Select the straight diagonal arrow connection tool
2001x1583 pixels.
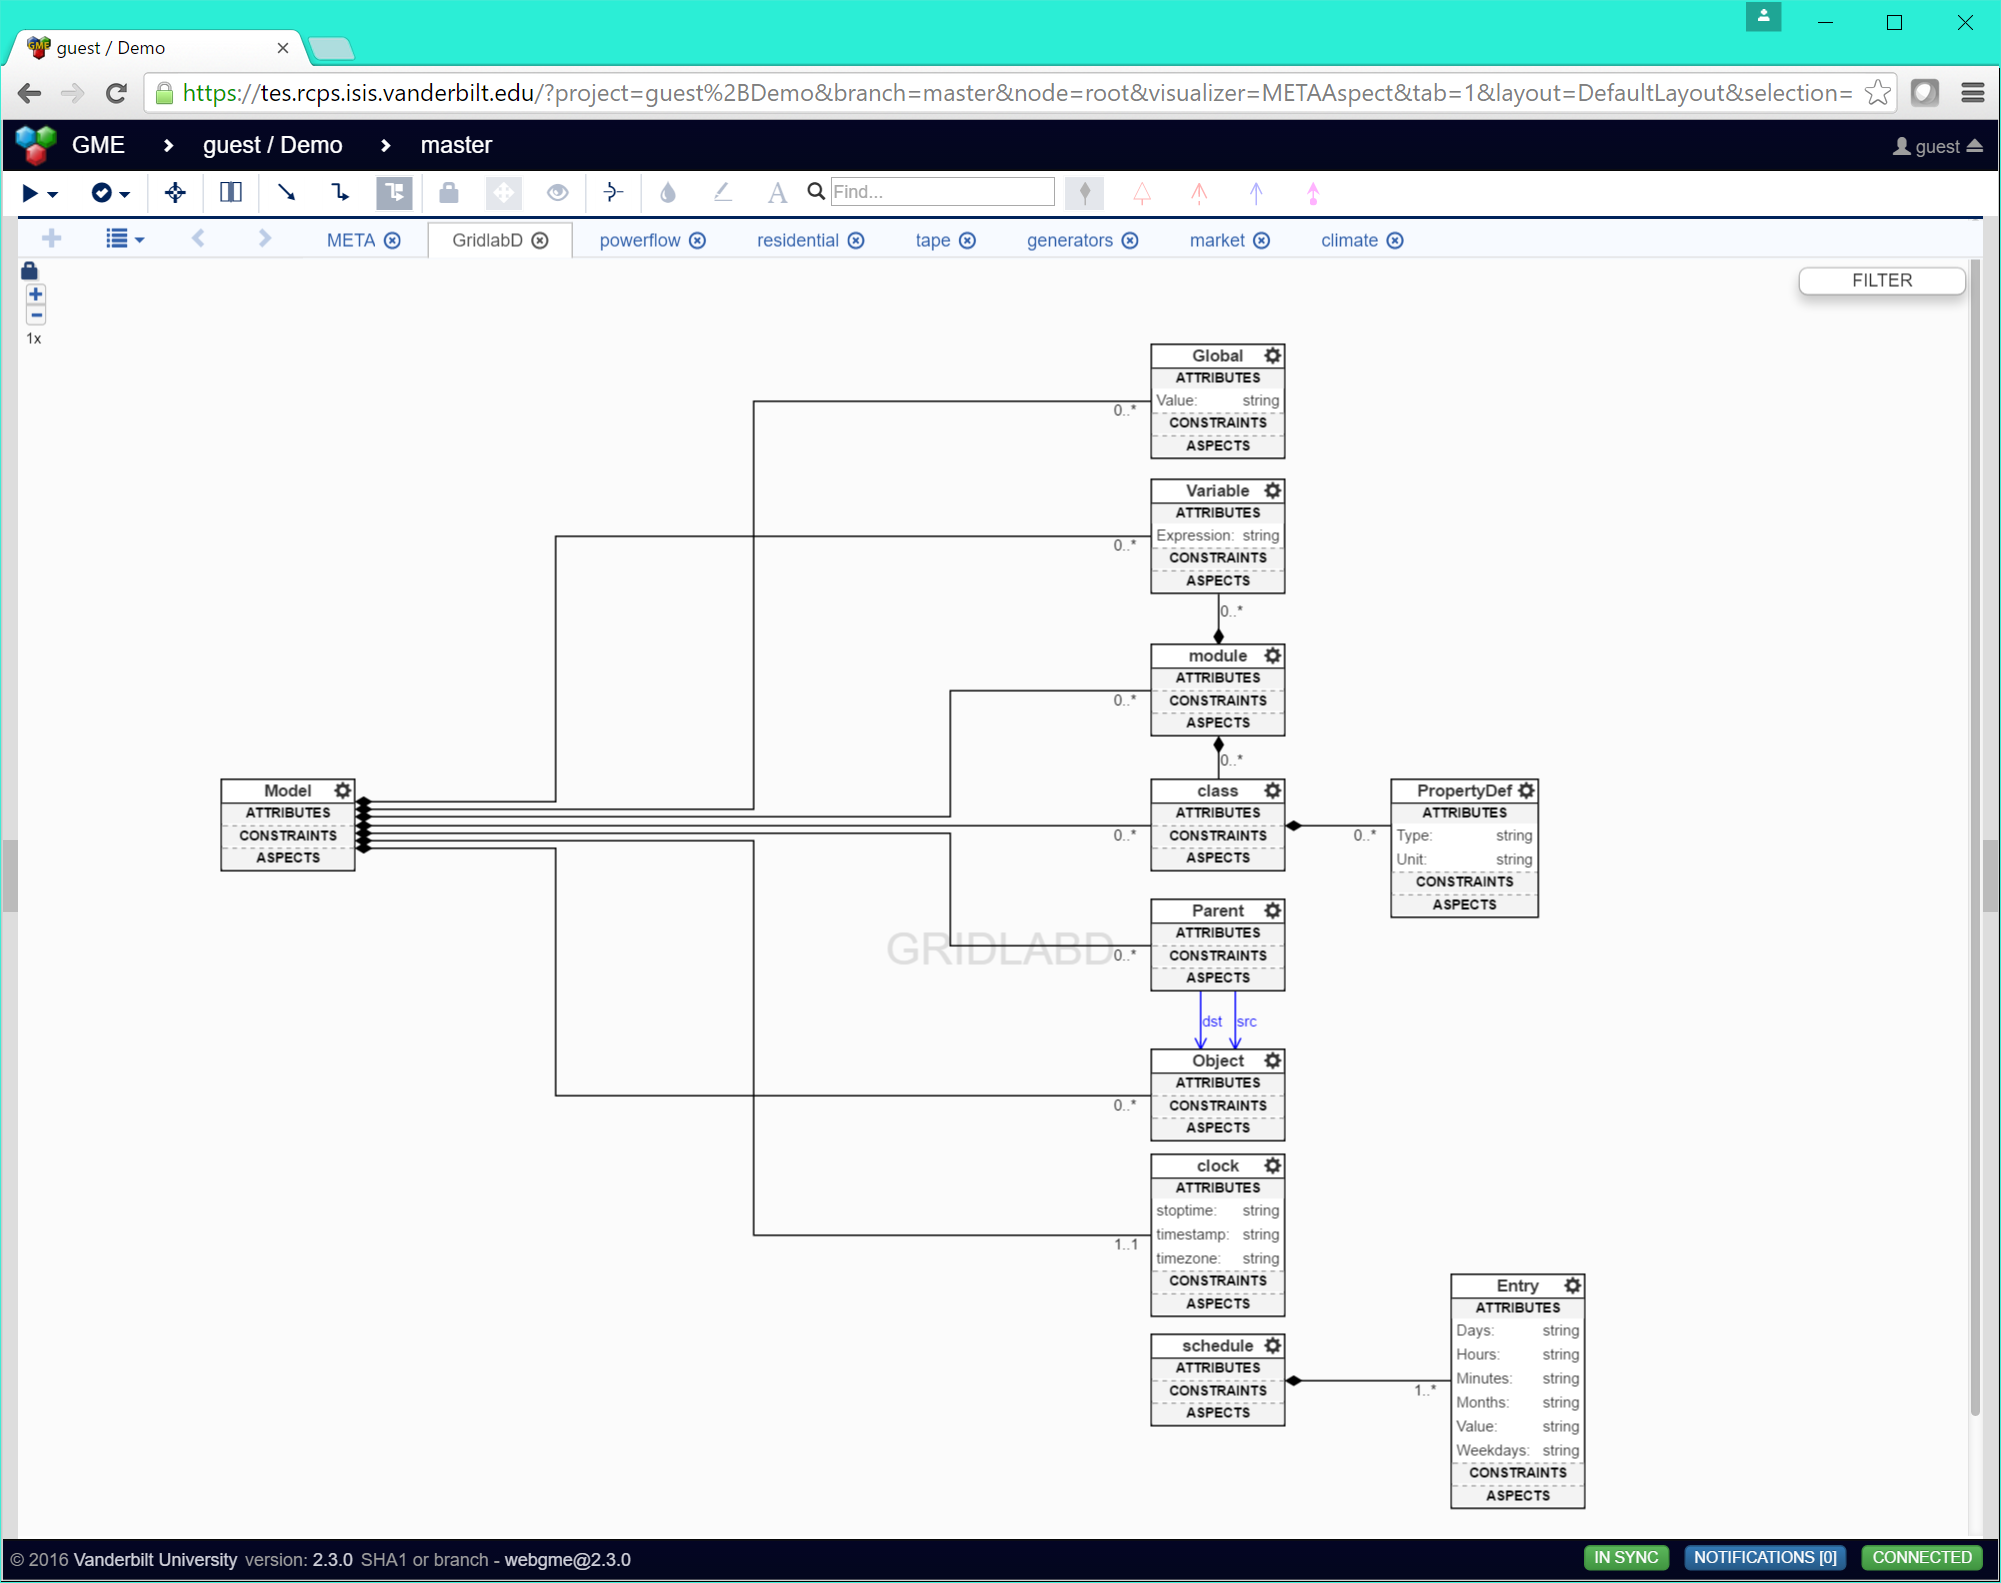click(286, 192)
